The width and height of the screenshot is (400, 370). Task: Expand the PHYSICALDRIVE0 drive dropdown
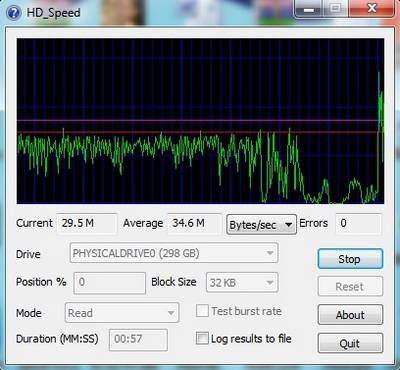tap(173, 253)
